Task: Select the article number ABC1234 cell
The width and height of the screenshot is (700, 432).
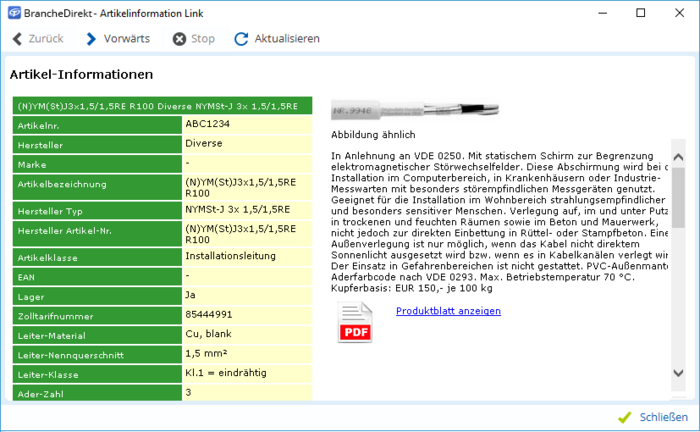Action: coord(247,125)
